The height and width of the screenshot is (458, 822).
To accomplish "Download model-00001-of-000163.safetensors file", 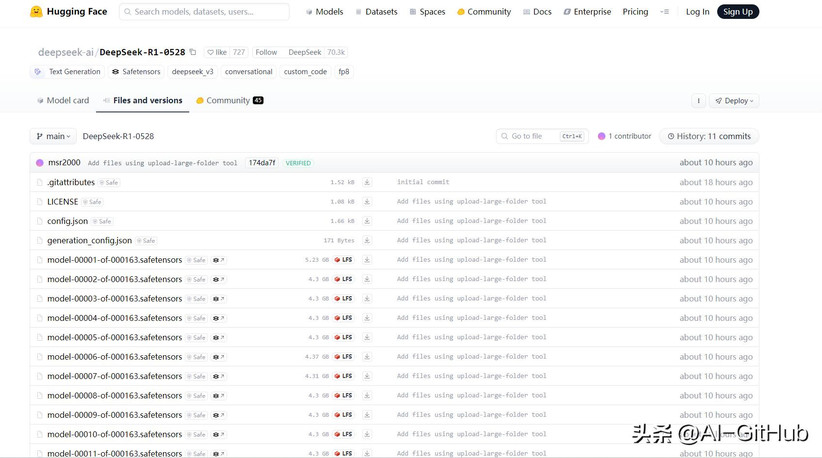I will (x=367, y=260).
